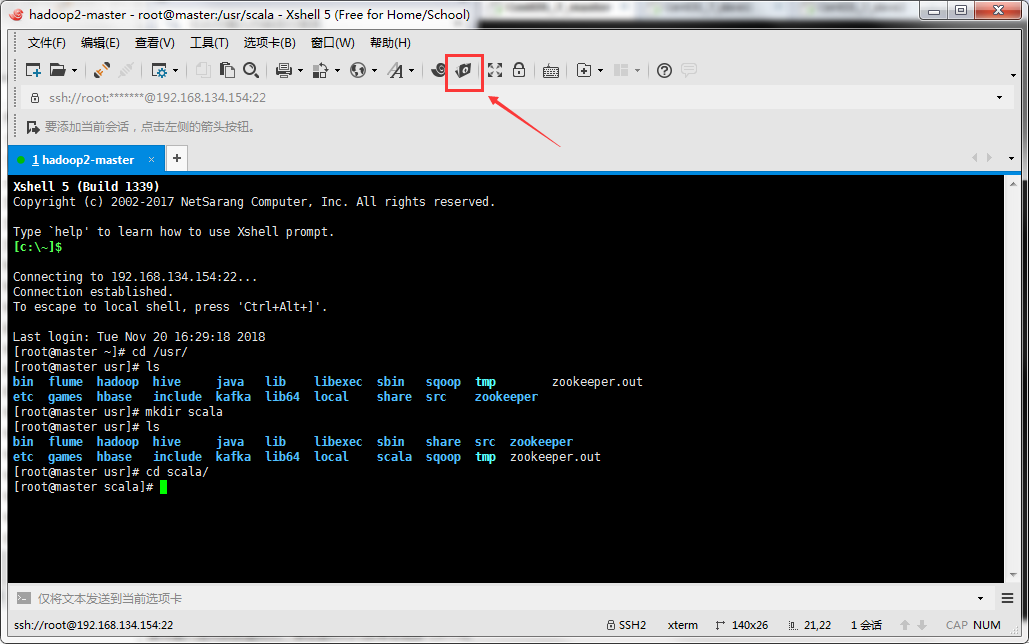Expand the Encoding dropdown arrow
The width and height of the screenshot is (1029, 644).
point(375,71)
